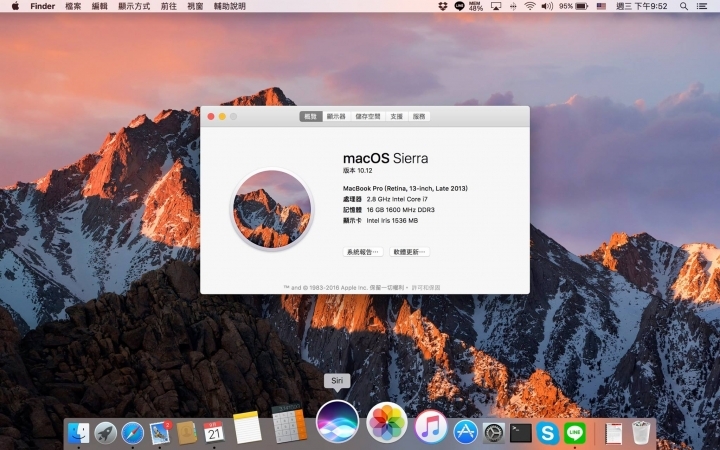The width and height of the screenshot is (720, 450).
Task: Open the 檔案 menu
Action: coord(73,6)
